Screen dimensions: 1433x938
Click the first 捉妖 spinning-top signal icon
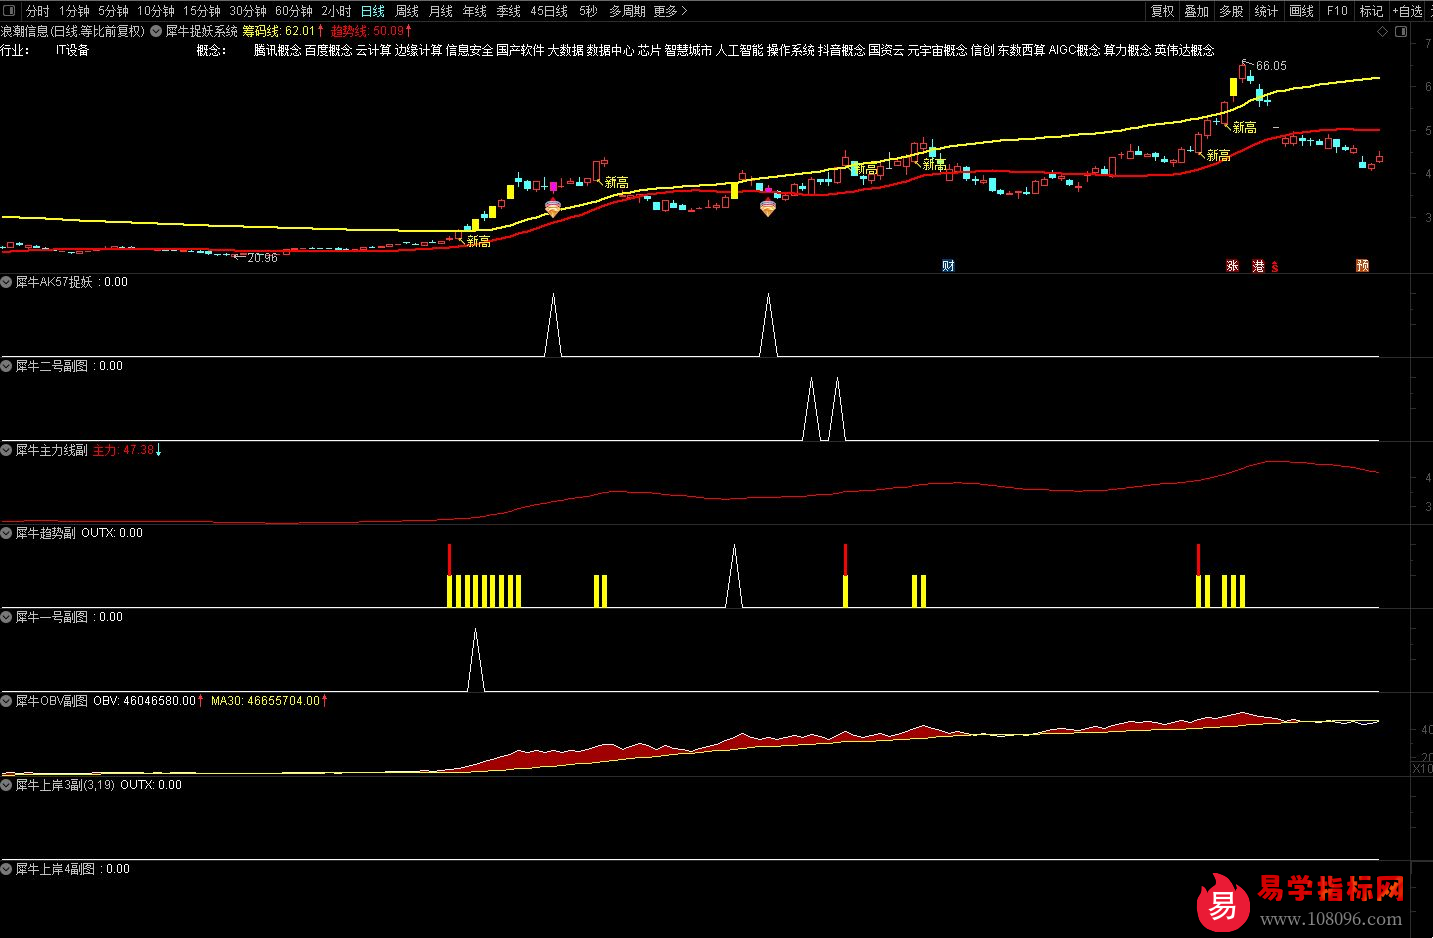point(553,208)
